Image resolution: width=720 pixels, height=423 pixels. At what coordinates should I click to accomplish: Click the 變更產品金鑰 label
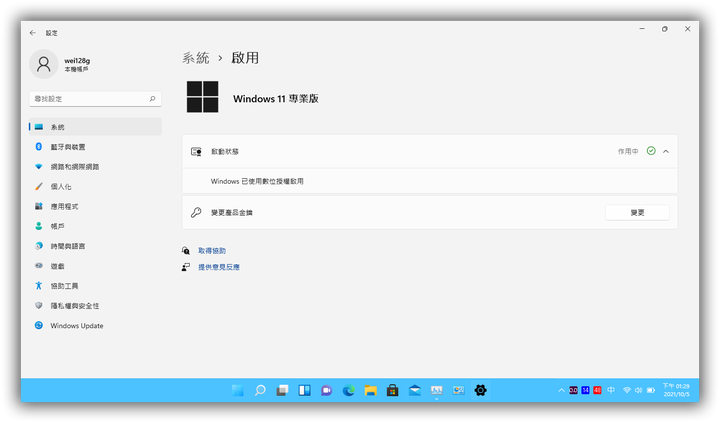[231, 213]
